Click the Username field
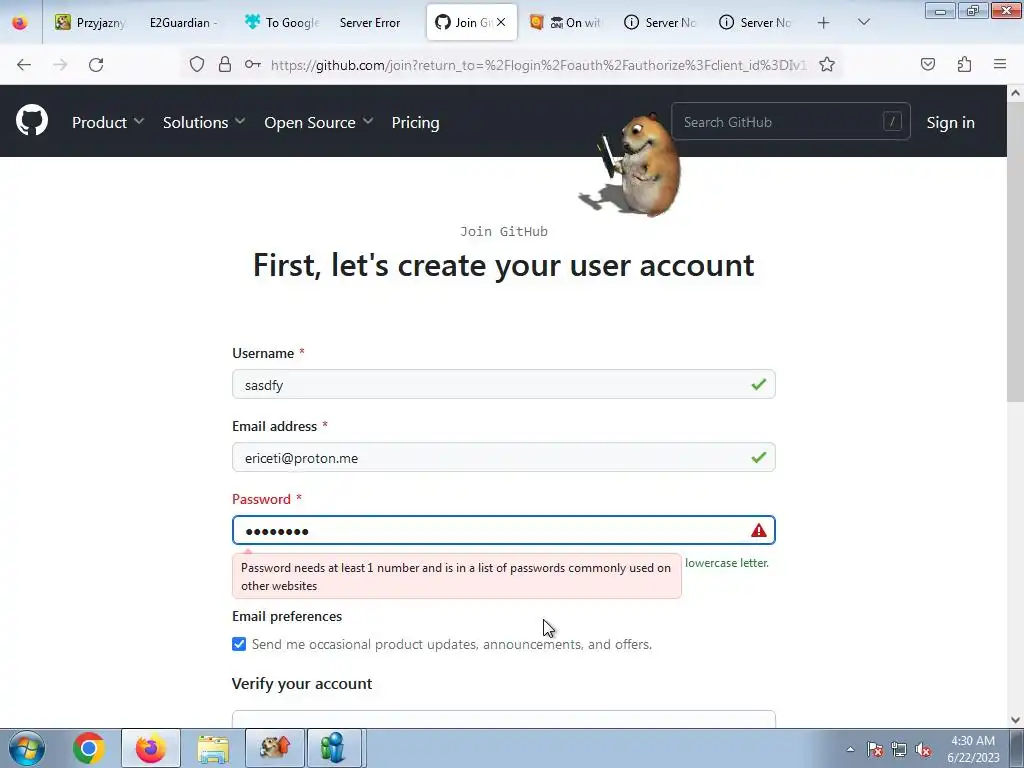This screenshot has width=1024, height=768. (504, 384)
